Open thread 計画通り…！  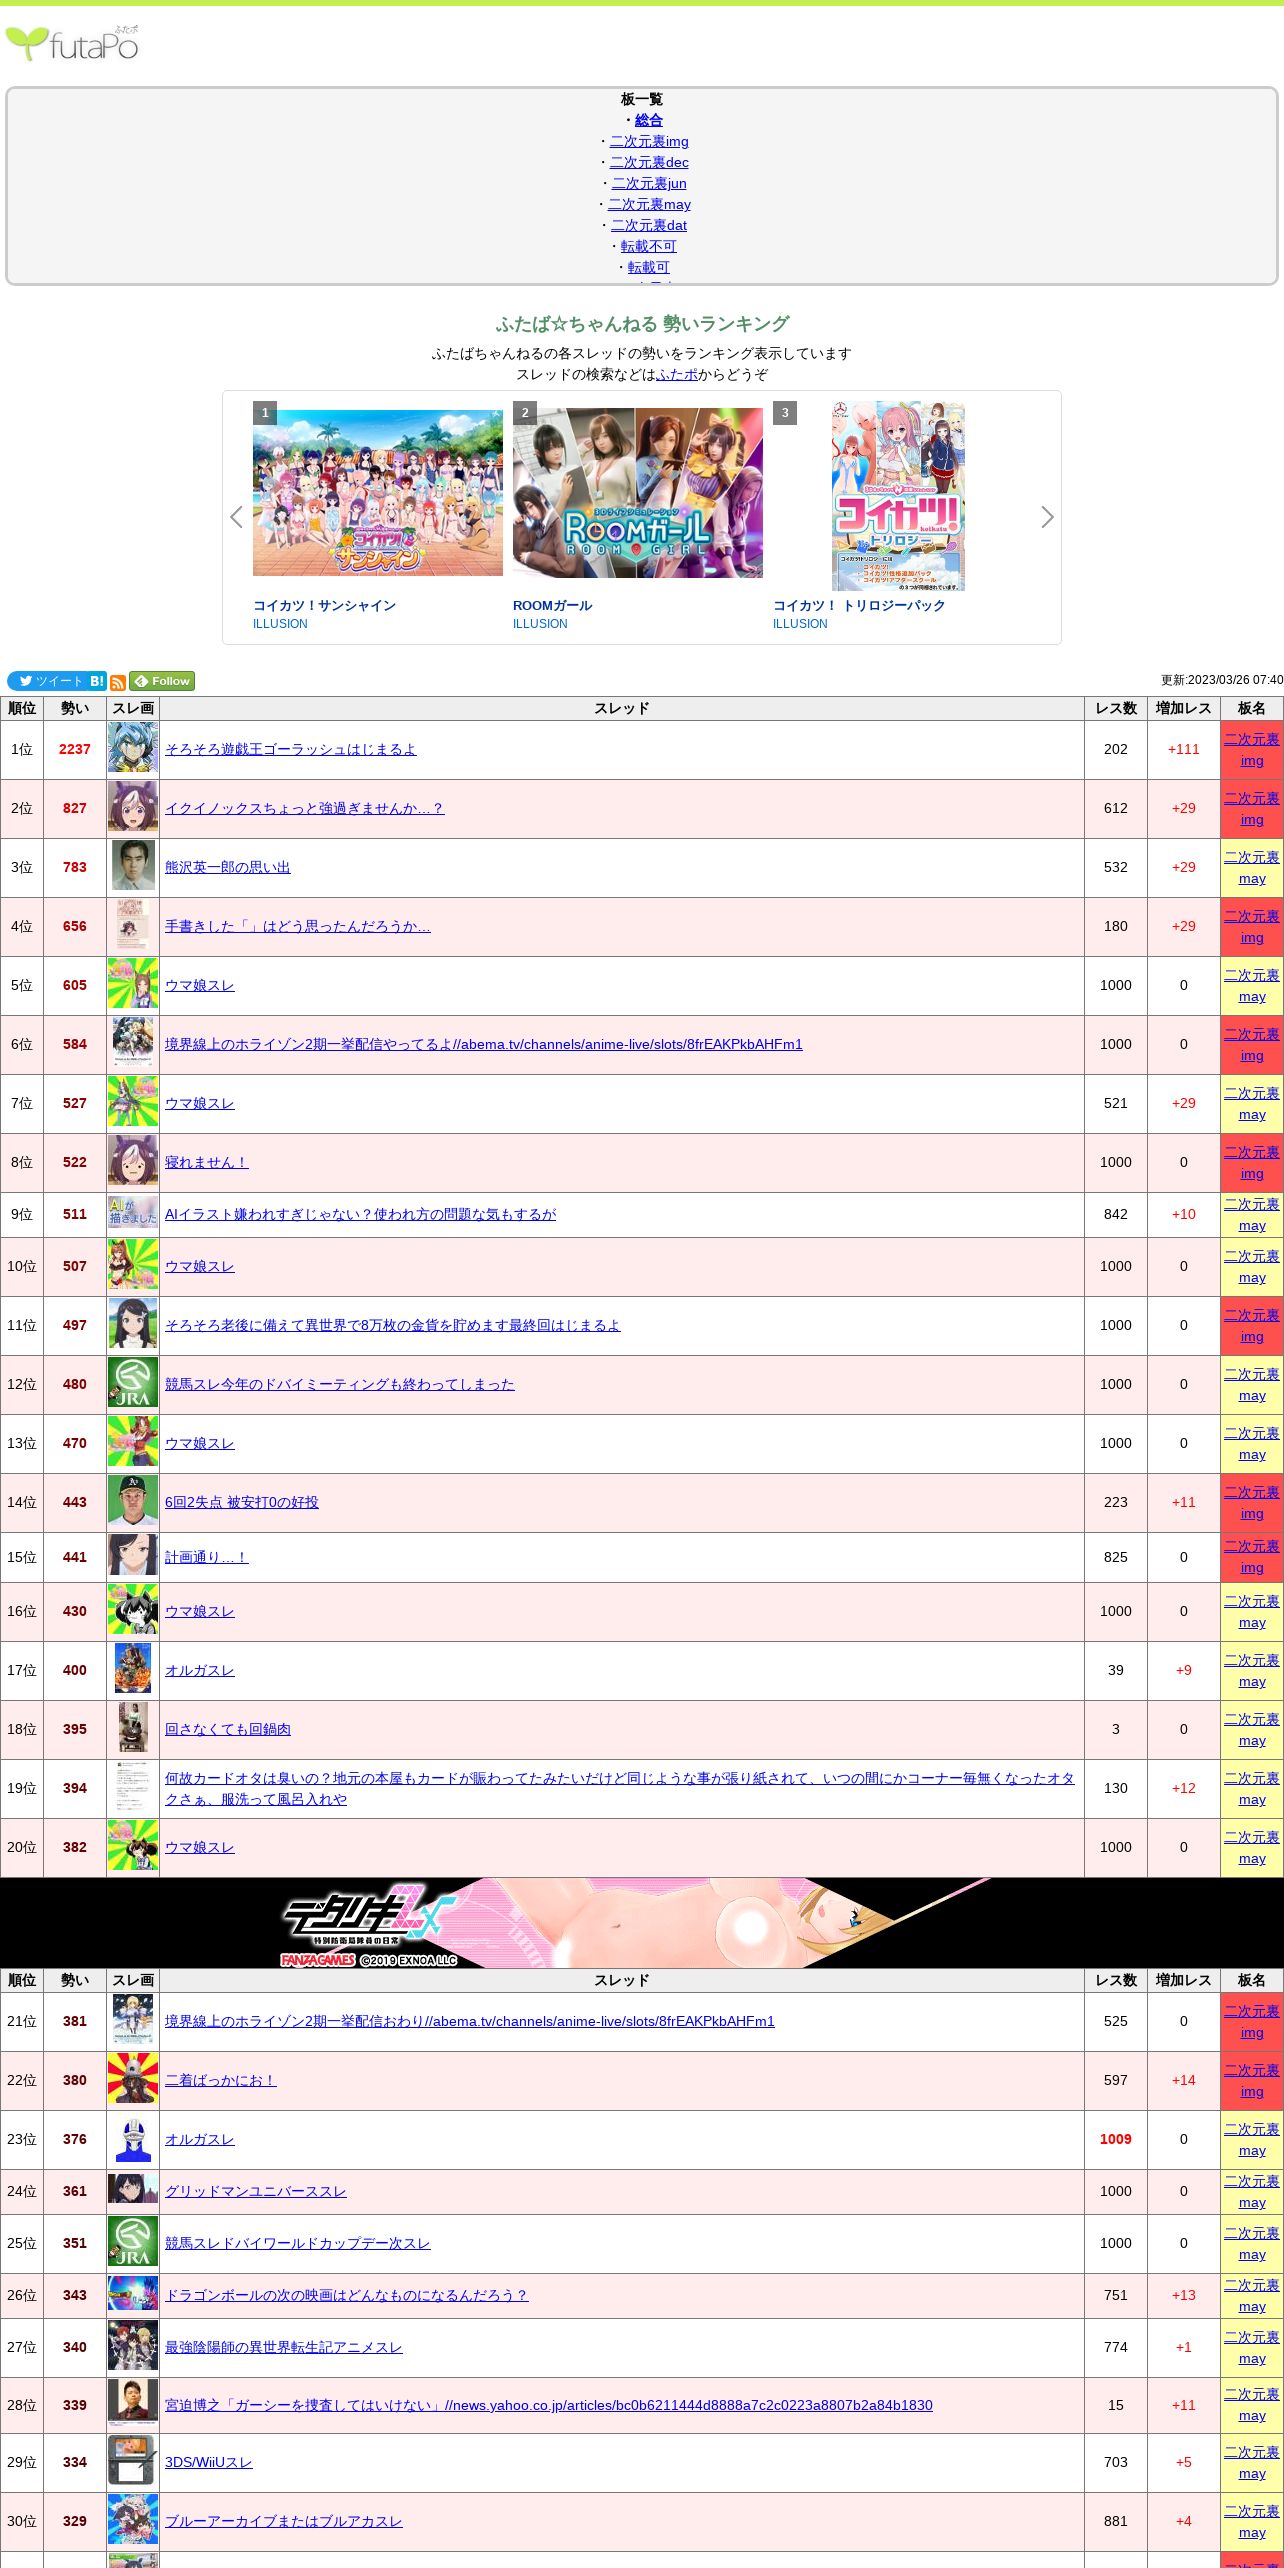206,1557
